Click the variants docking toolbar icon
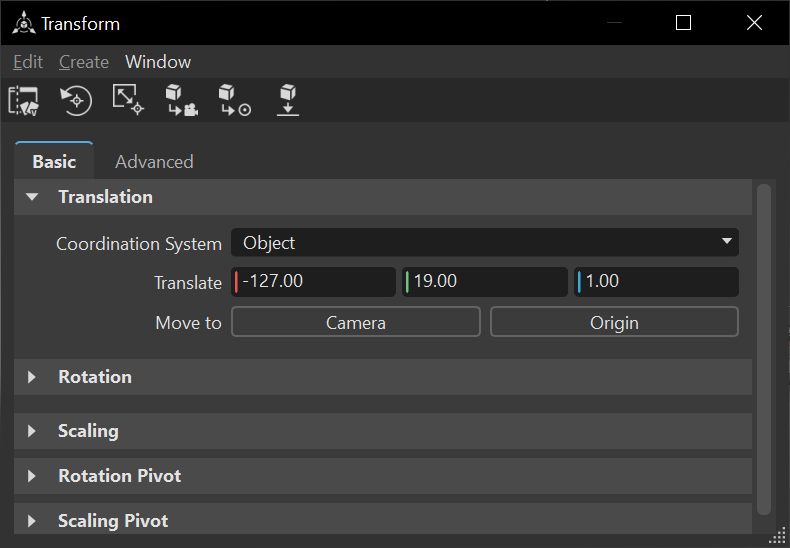Image resolution: width=790 pixels, height=548 pixels. (24, 101)
